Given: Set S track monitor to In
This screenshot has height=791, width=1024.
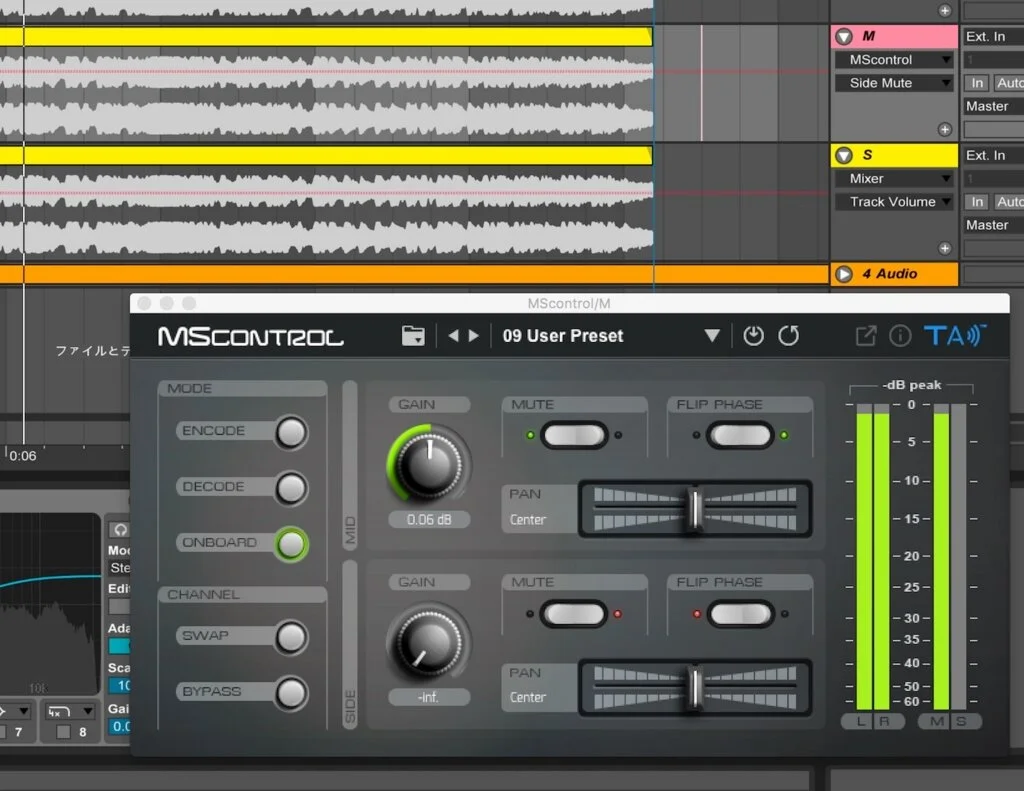Looking at the screenshot, I should coord(977,202).
